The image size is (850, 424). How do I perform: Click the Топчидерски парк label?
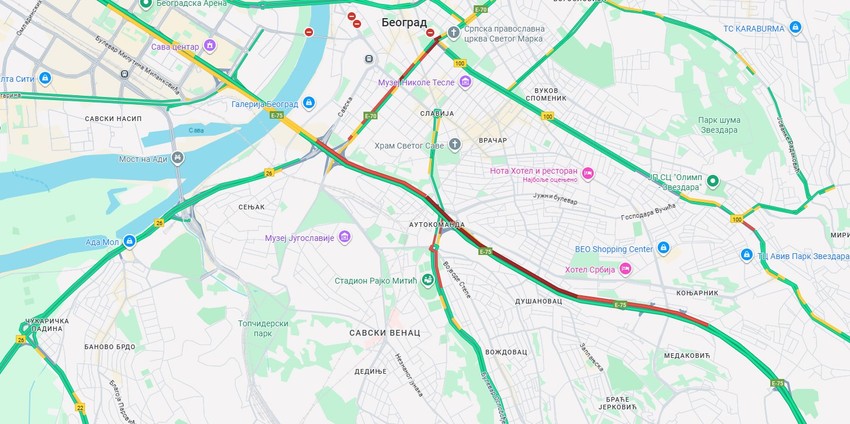263,328
